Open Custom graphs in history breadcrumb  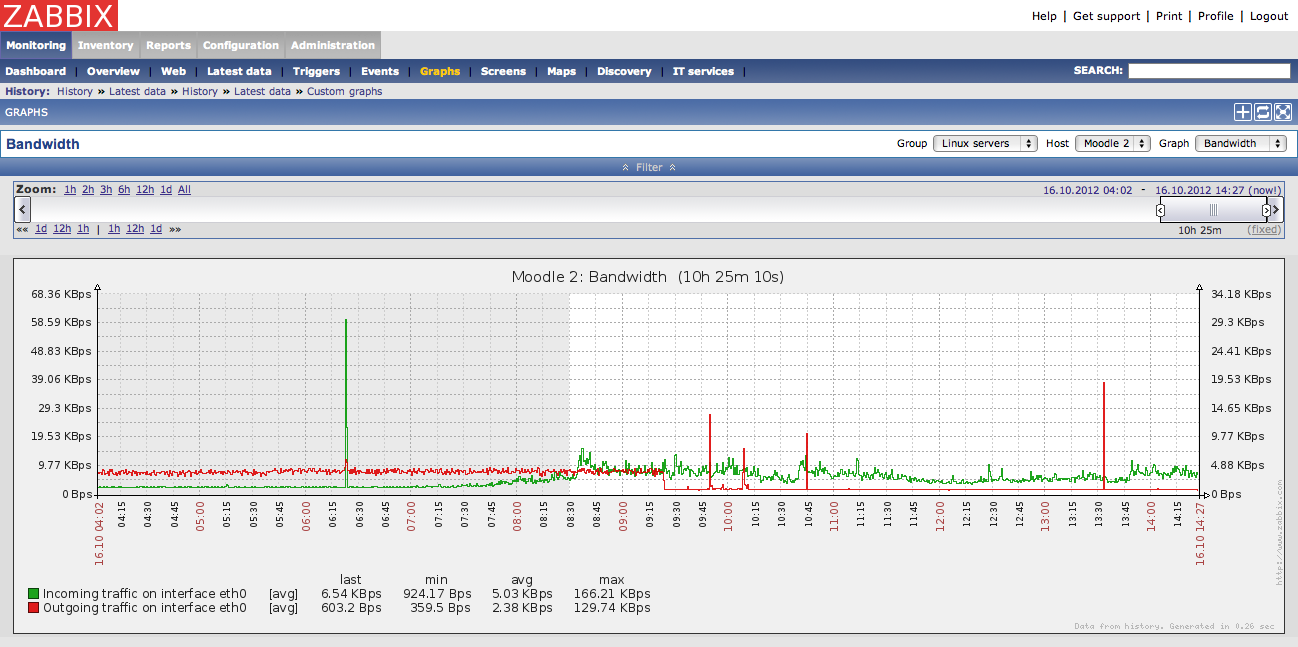pos(344,91)
